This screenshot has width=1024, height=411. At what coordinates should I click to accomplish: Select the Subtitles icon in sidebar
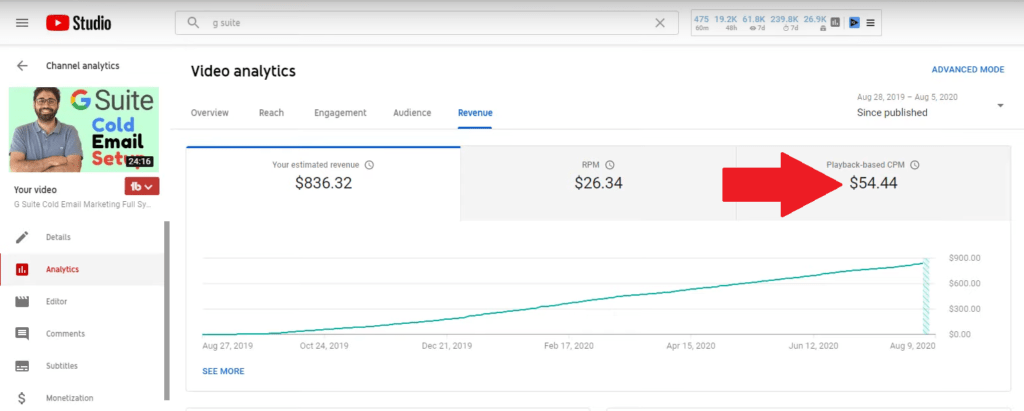[22, 366]
